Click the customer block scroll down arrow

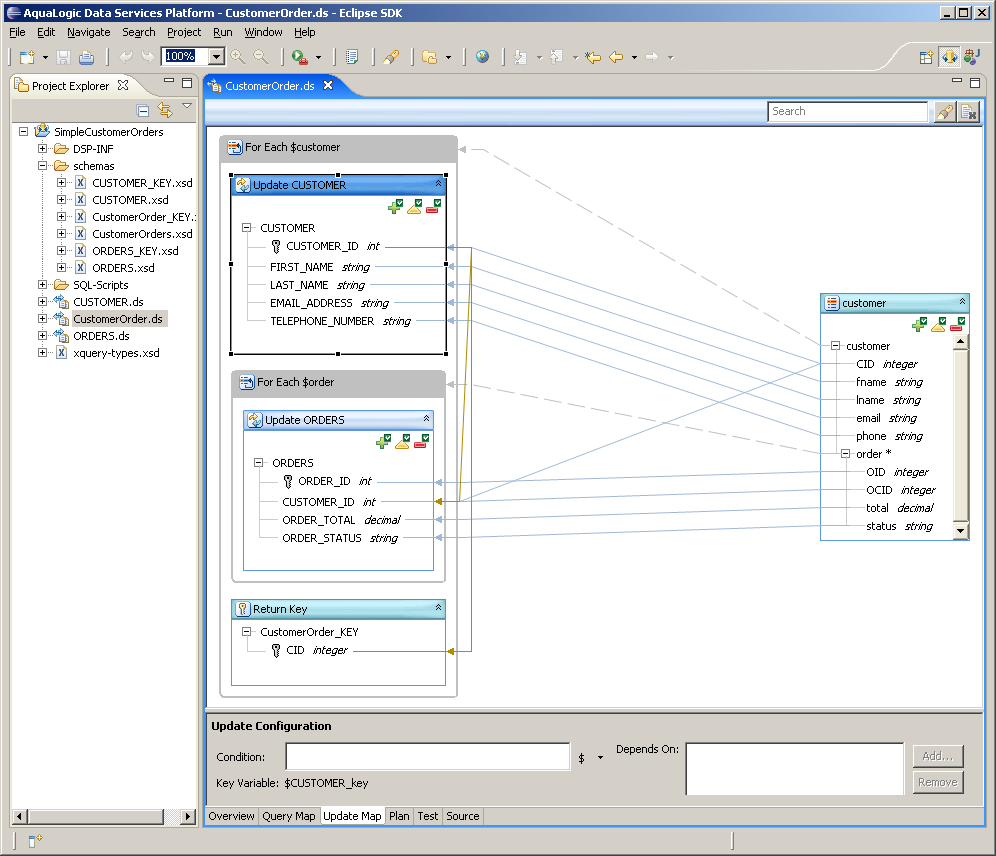pyautogui.click(x=960, y=530)
